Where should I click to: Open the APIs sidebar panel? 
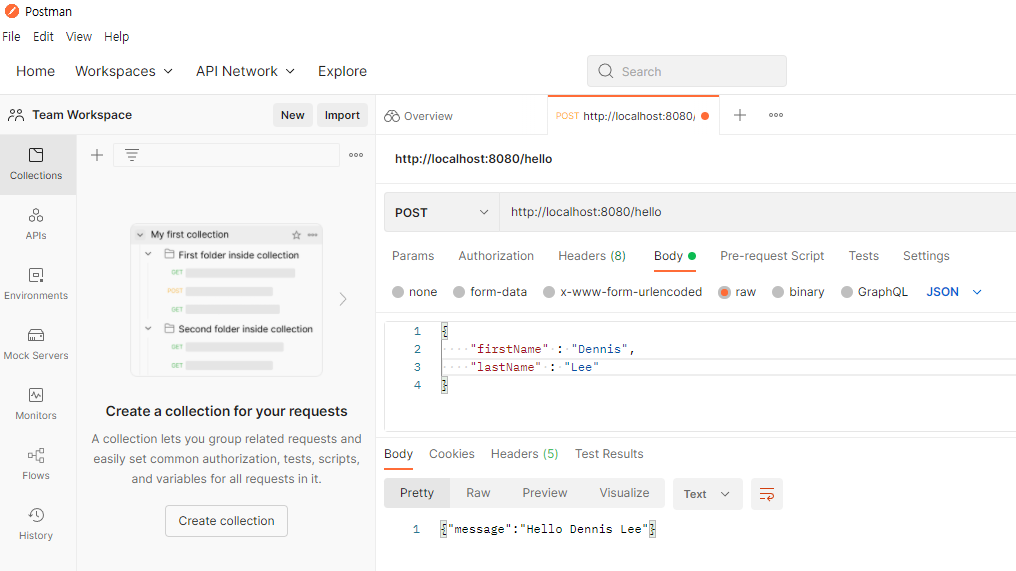[x=36, y=224]
